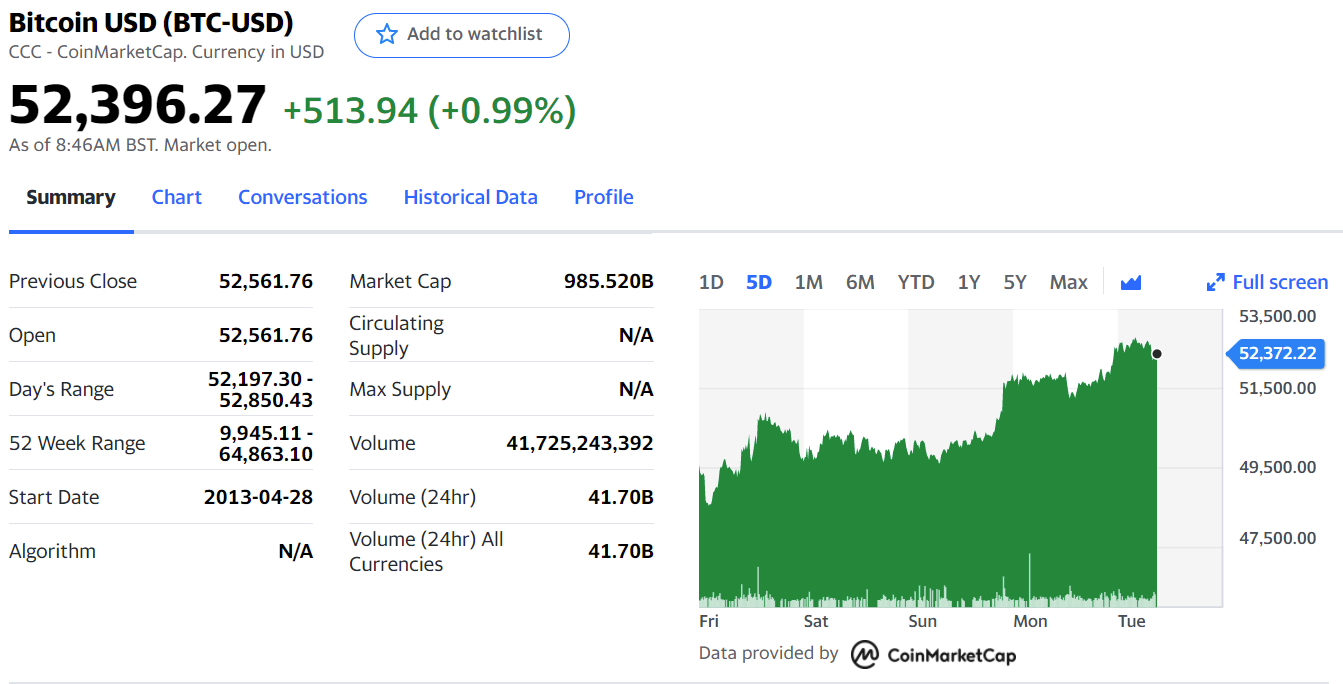Click the 49,500.00 axis label
This screenshot has height=684, width=1343.
(x=1278, y=467)
